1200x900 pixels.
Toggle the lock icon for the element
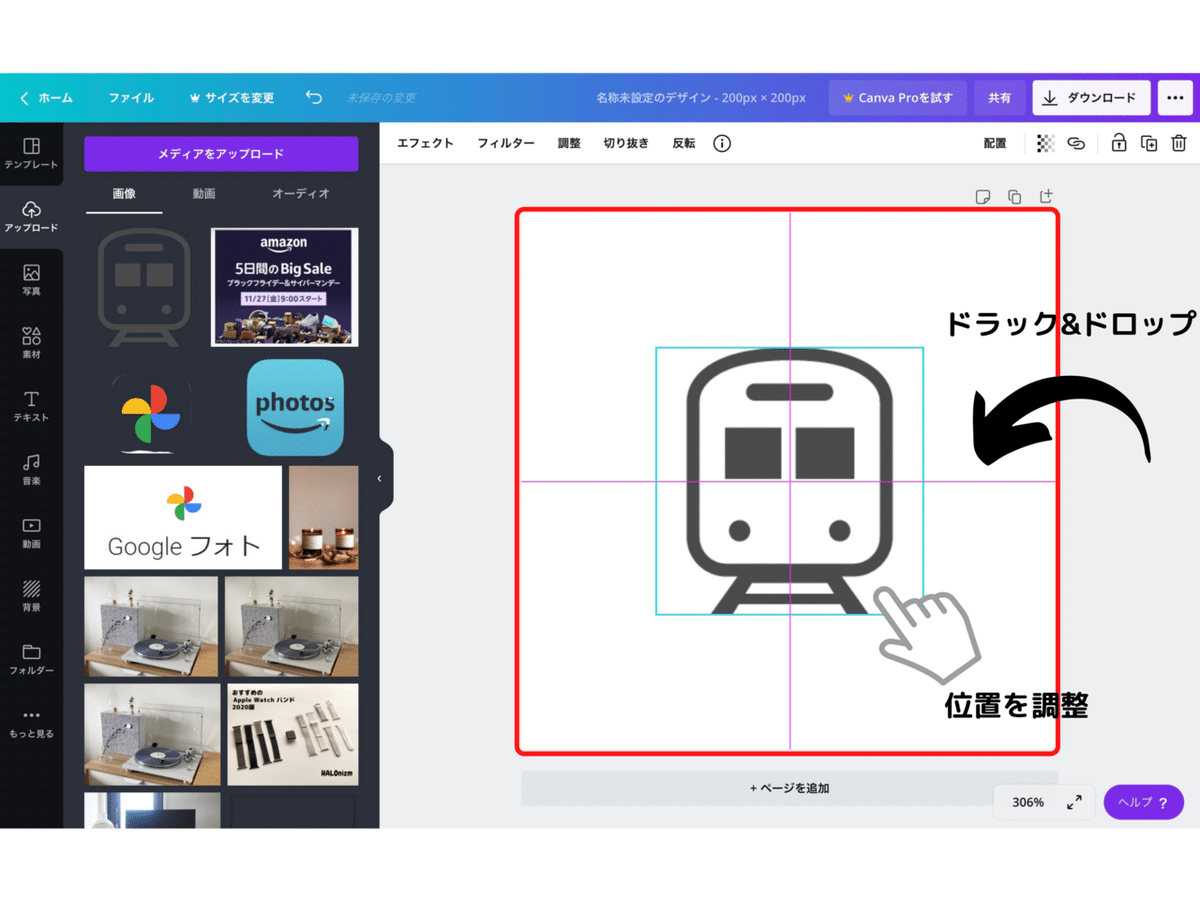[1119, 143]
